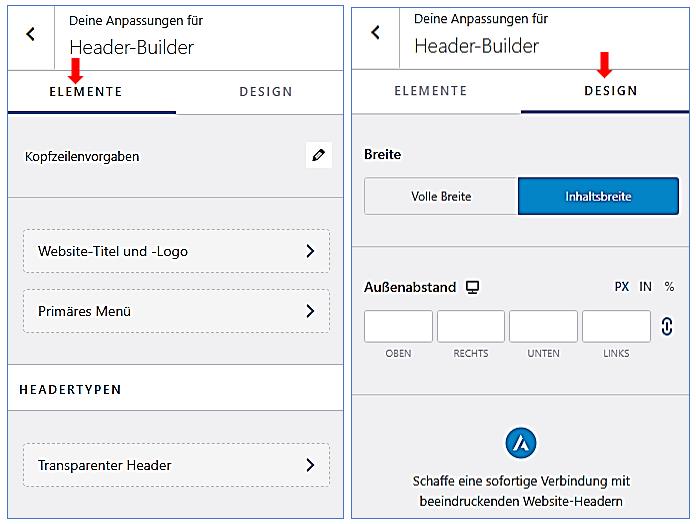This screenshot has height=524, width=696.
Task: Open the Design tab in right panel
Action: point(610,91)
